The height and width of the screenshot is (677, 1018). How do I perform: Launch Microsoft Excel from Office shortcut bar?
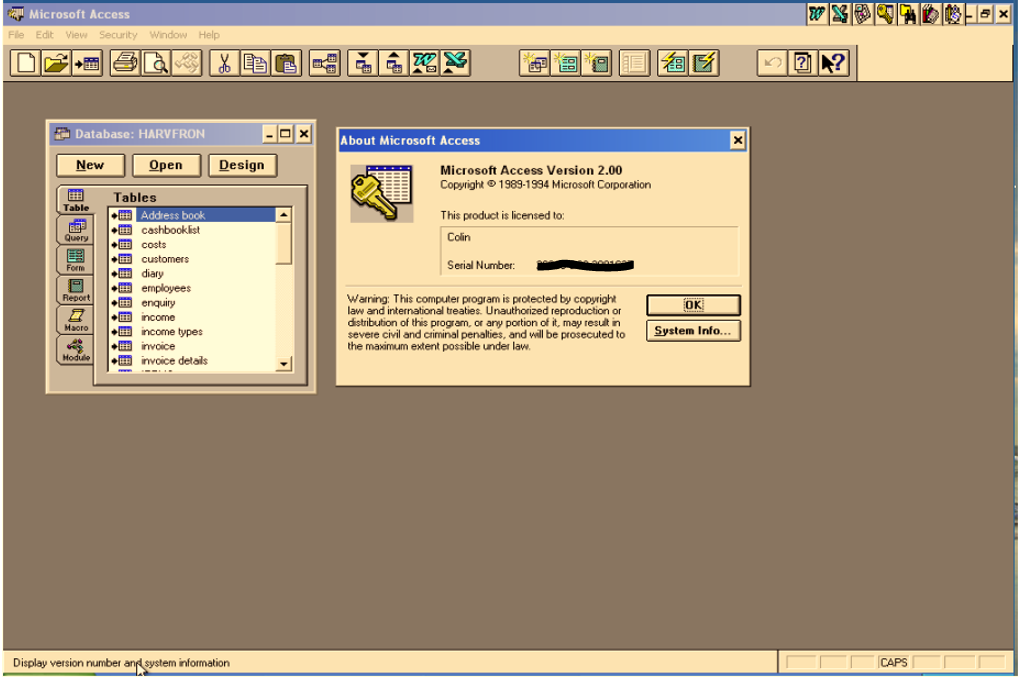[840, 14]
